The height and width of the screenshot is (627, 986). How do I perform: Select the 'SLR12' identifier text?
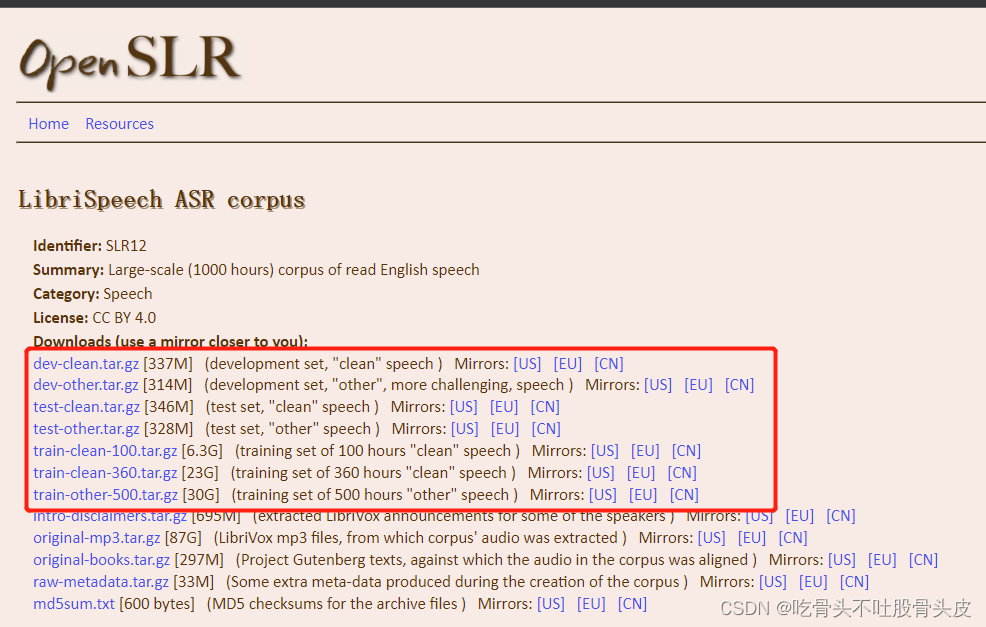pyautogui.click(x=126, y=246)
